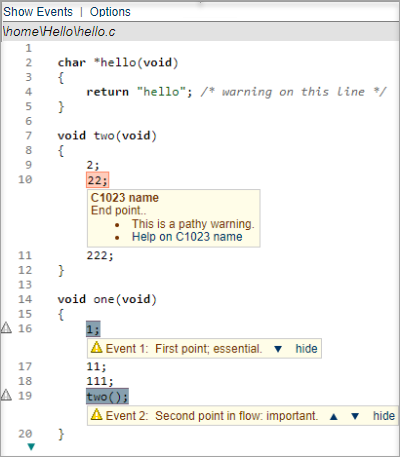
Task: Click the 'void two(void)' declaration
Action: pos(107,136)
